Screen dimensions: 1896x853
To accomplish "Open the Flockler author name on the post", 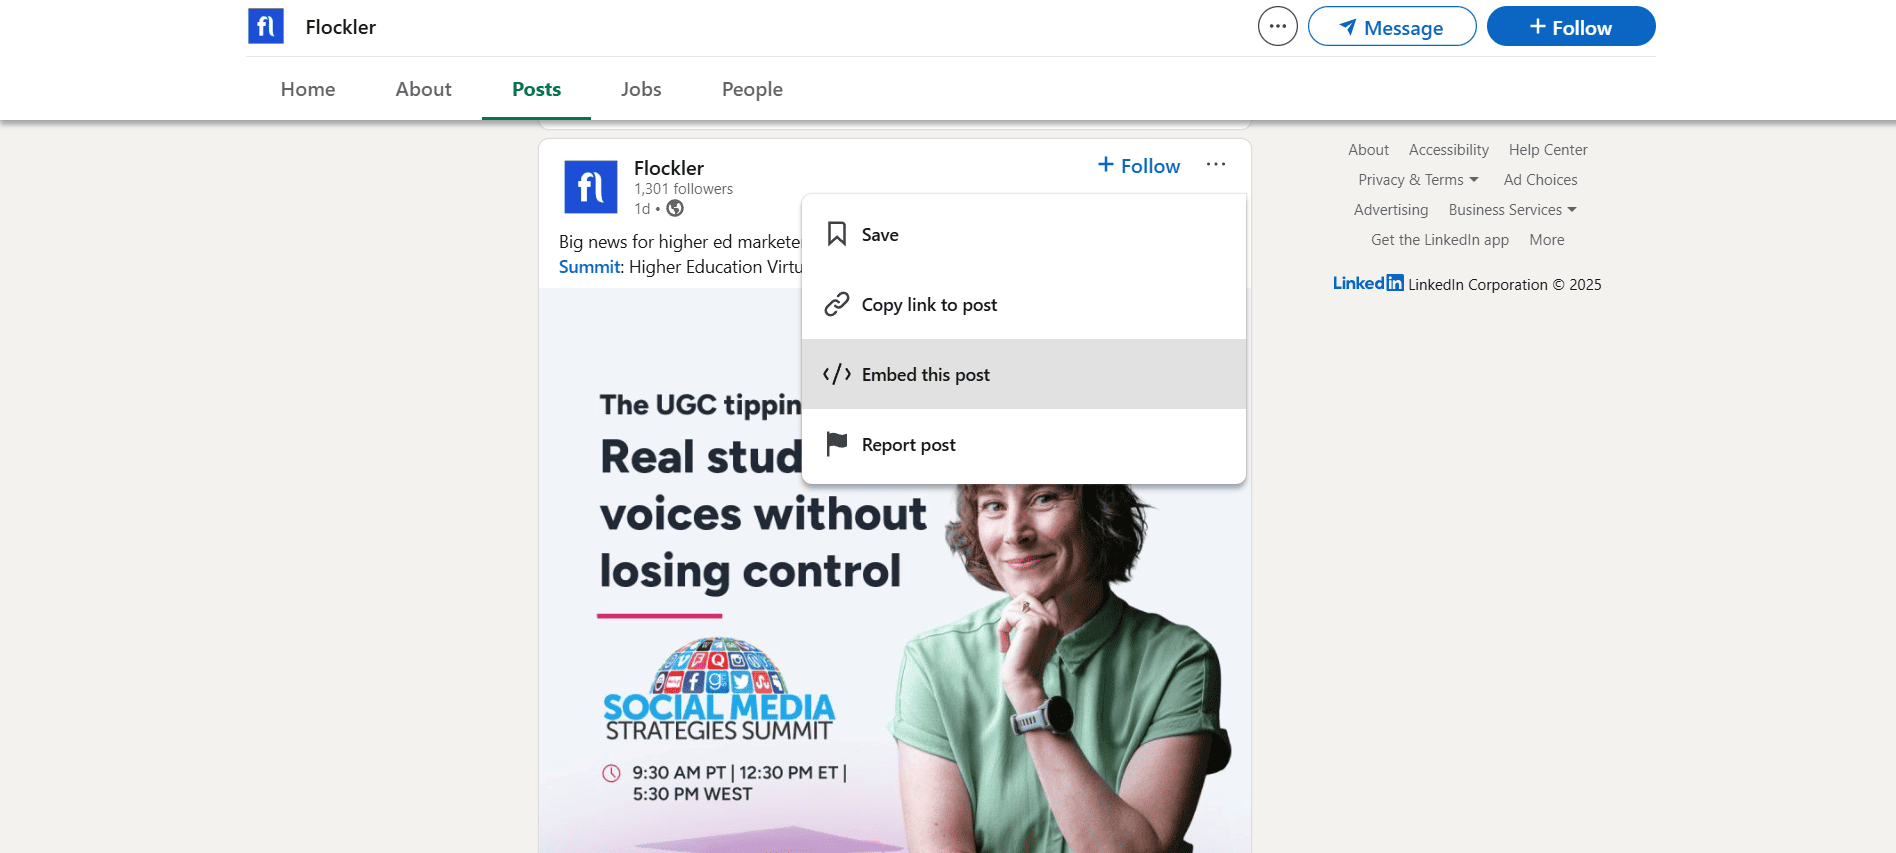I will coord(669,168).
